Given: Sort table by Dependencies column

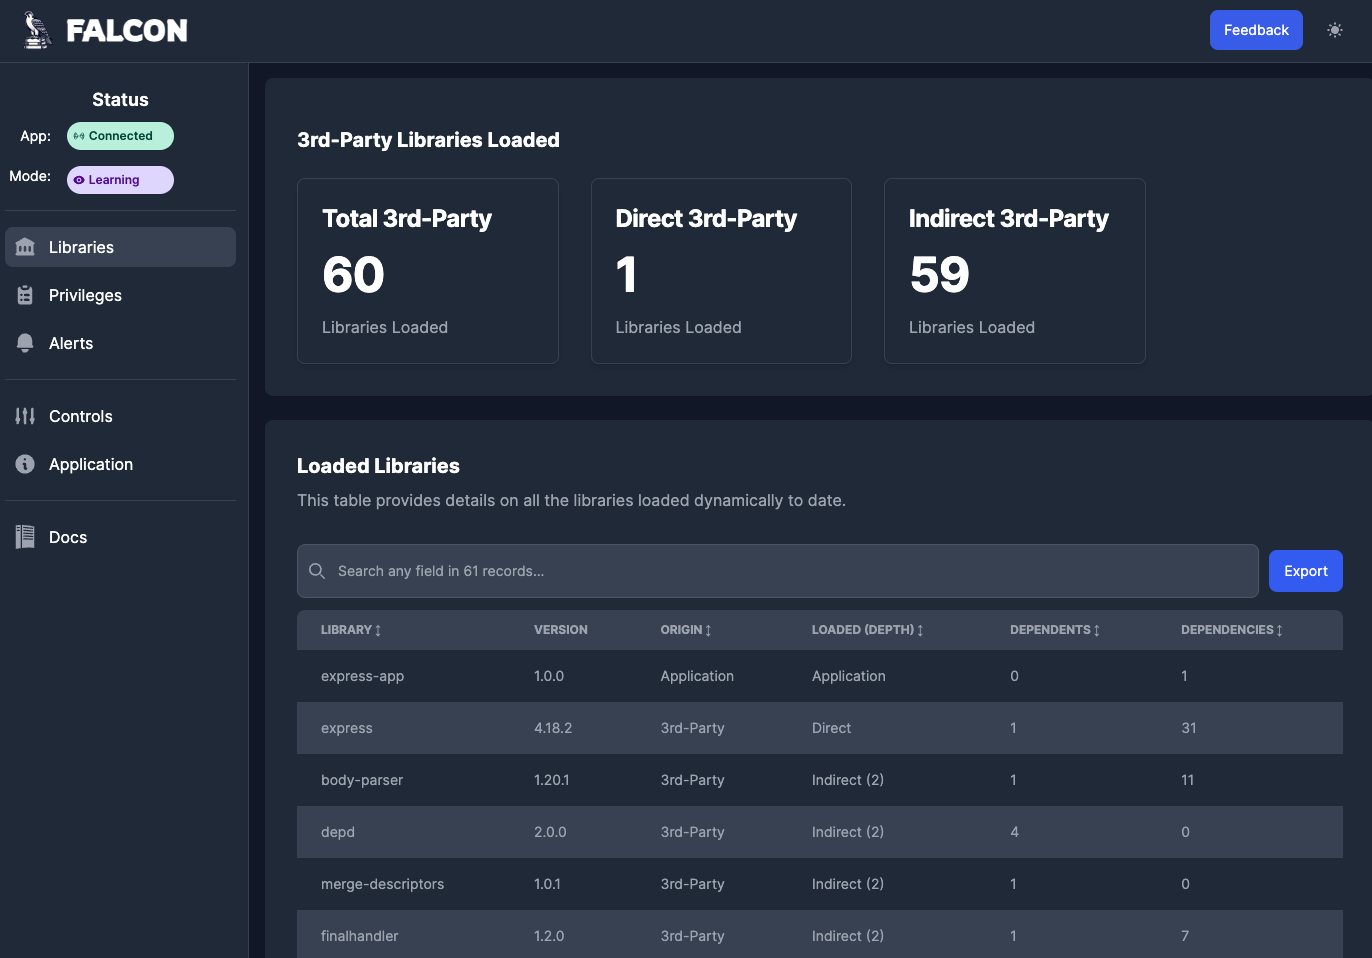Looking at the screenshot, I should [x=1232, y=630].
